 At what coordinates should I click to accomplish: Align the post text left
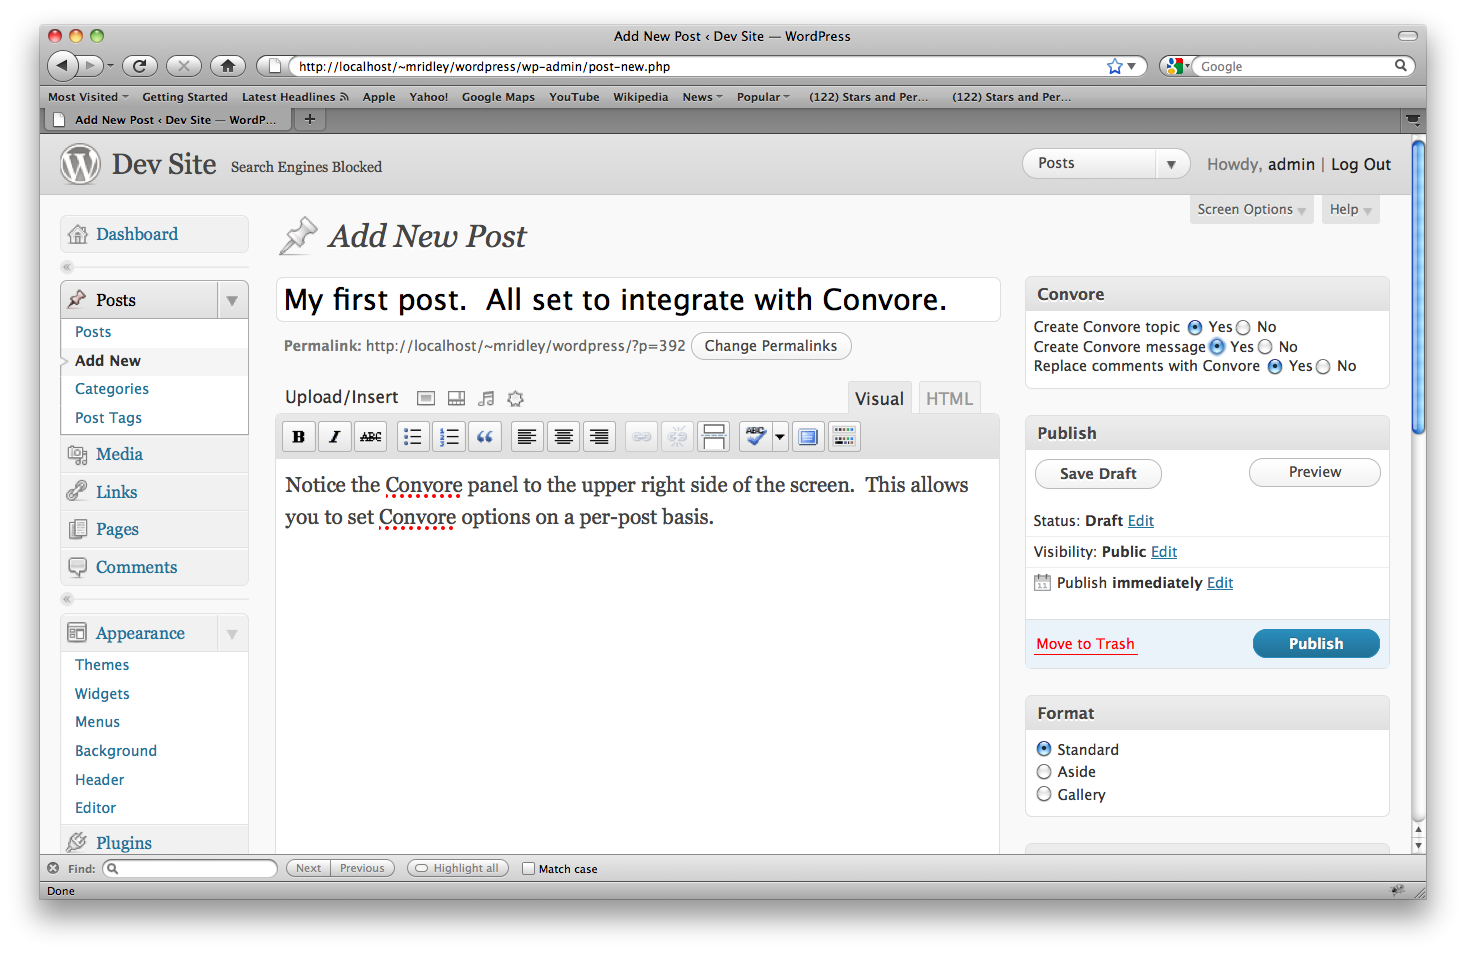(527, 437)
